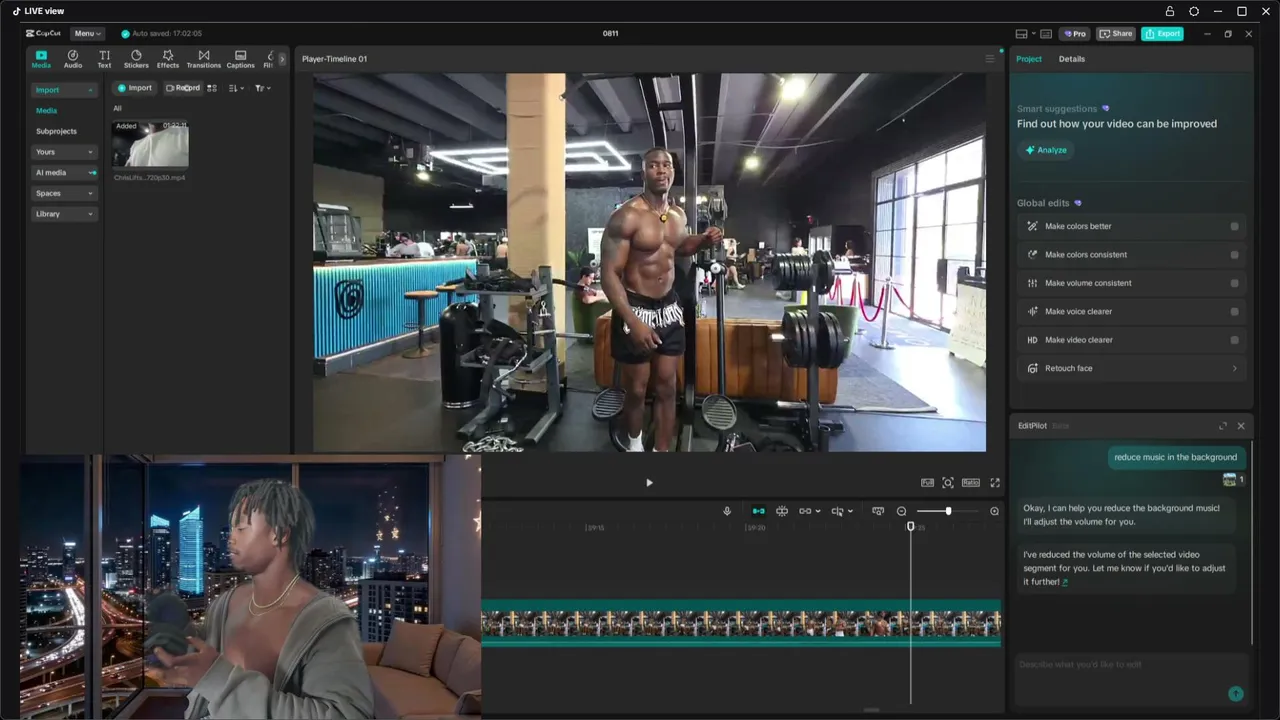Select the video clip on timeline track
Viewport: 1280px width, 720px height.
click(741, 624)
